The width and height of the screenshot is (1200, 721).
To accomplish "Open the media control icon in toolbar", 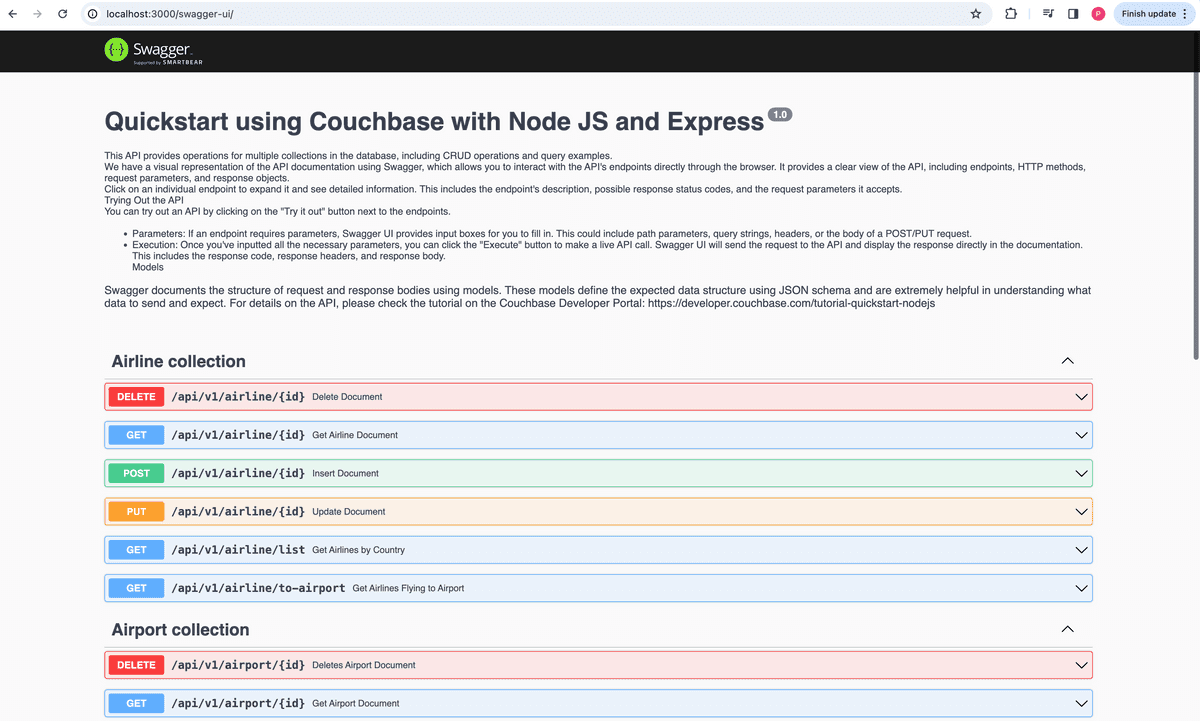I will click(1048, 14).
